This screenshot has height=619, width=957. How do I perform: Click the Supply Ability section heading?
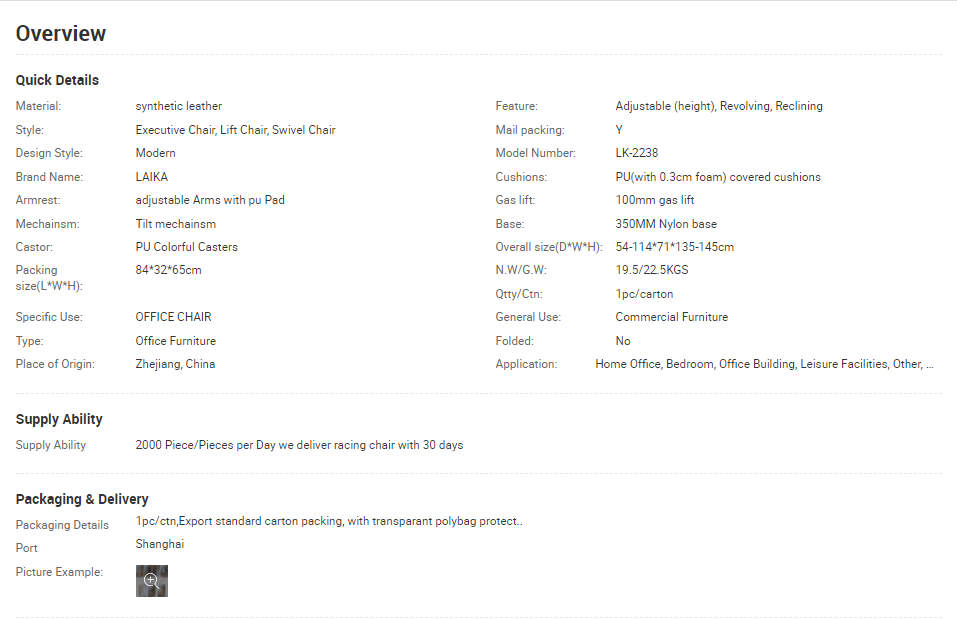coord(59,419)
